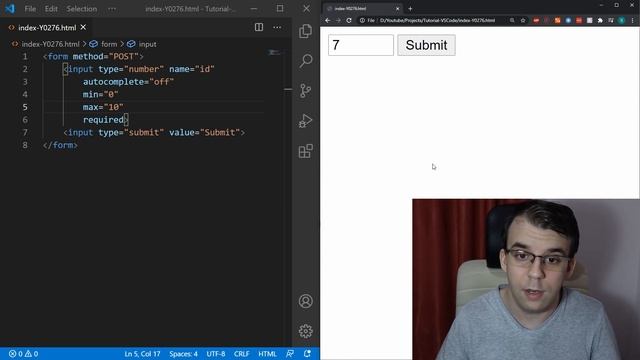The height and width of the screenshot is (360, 640).
Task: Click the Submit button in browser page
Action: coord(426,45)
